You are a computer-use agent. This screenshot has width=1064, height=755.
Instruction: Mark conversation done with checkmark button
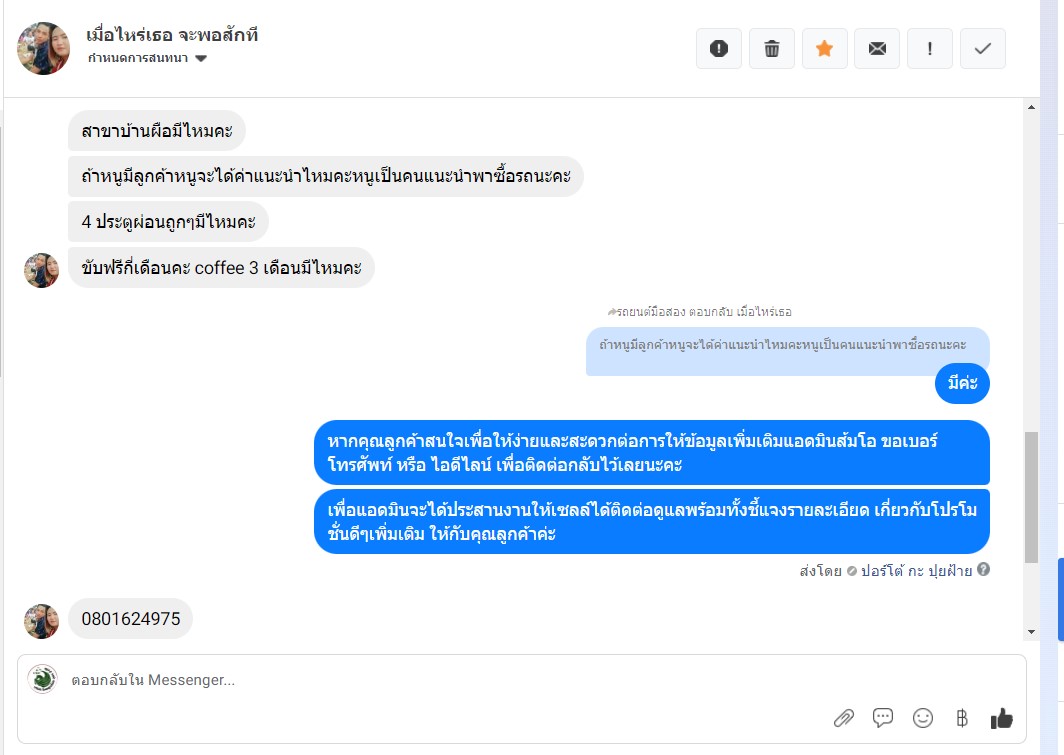[x=983, y=49]
